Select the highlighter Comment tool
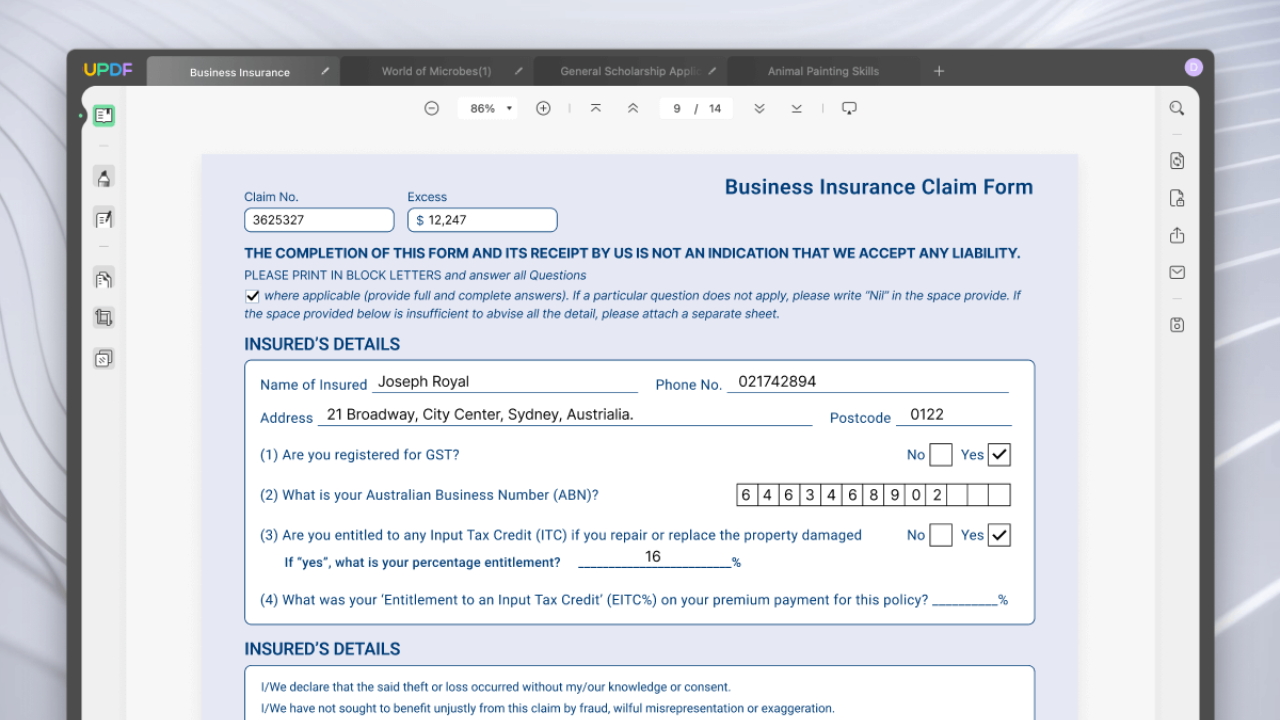 tap(104, 177)
